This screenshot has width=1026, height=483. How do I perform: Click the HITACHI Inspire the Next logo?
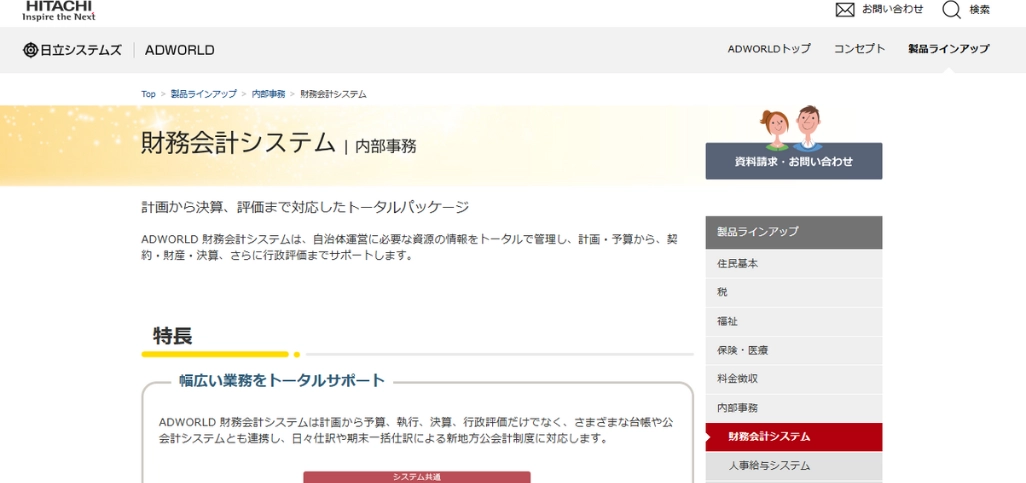[59, 10]
